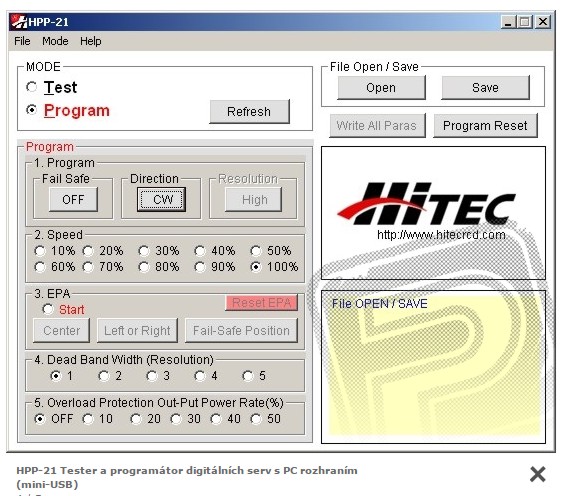Image resolution: width=563 pixels, height=496 pixels.
Task: Click the hitecrcd.com website URL
Action: click(x=441, y=235)
